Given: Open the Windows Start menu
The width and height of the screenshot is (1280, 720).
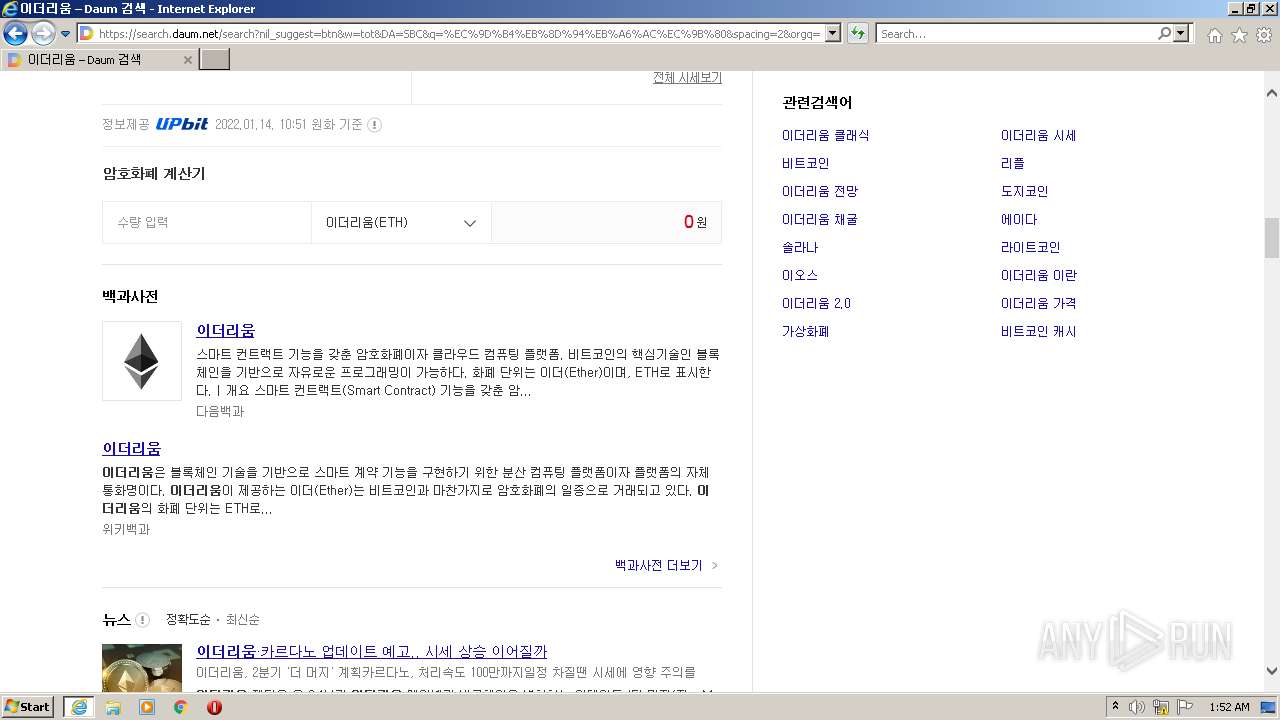Looking at the screenshot, I should 27,707.
